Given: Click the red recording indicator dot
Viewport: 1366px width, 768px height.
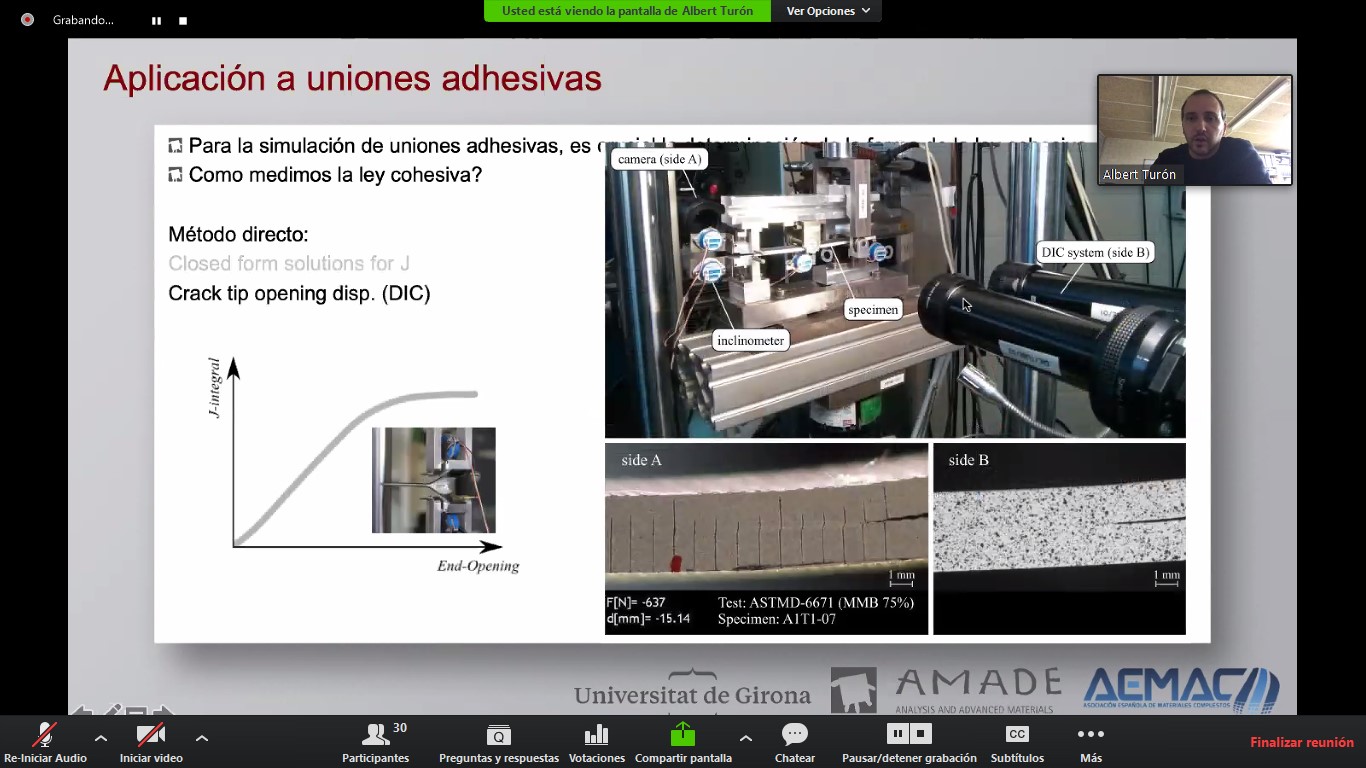Looking at the screenshot, I should [x=28, y=20].
